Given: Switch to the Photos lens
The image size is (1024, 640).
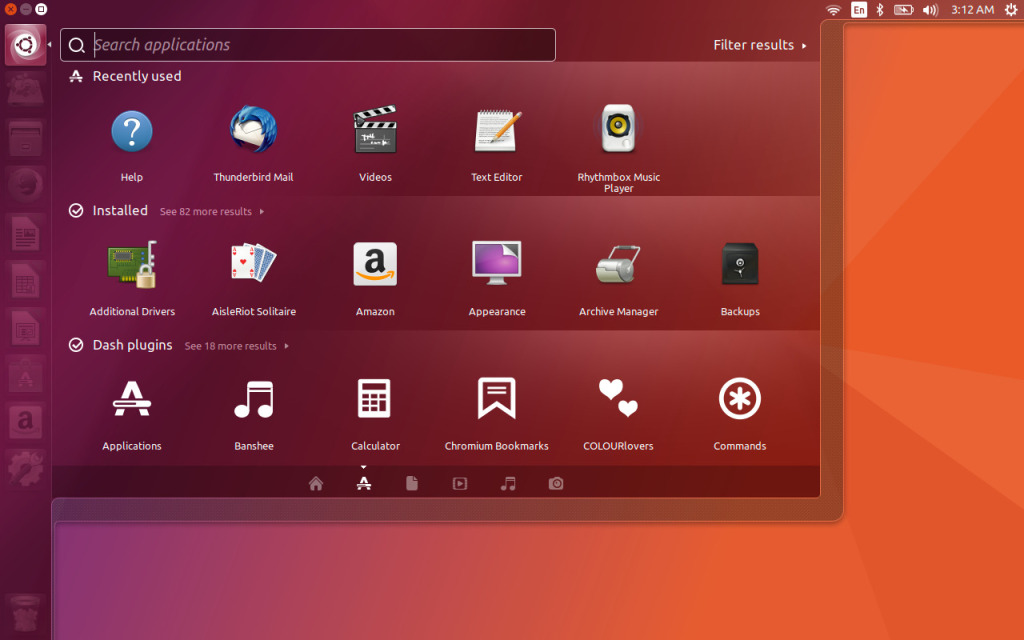Looking at the screenshot, I should click(556, 483).
